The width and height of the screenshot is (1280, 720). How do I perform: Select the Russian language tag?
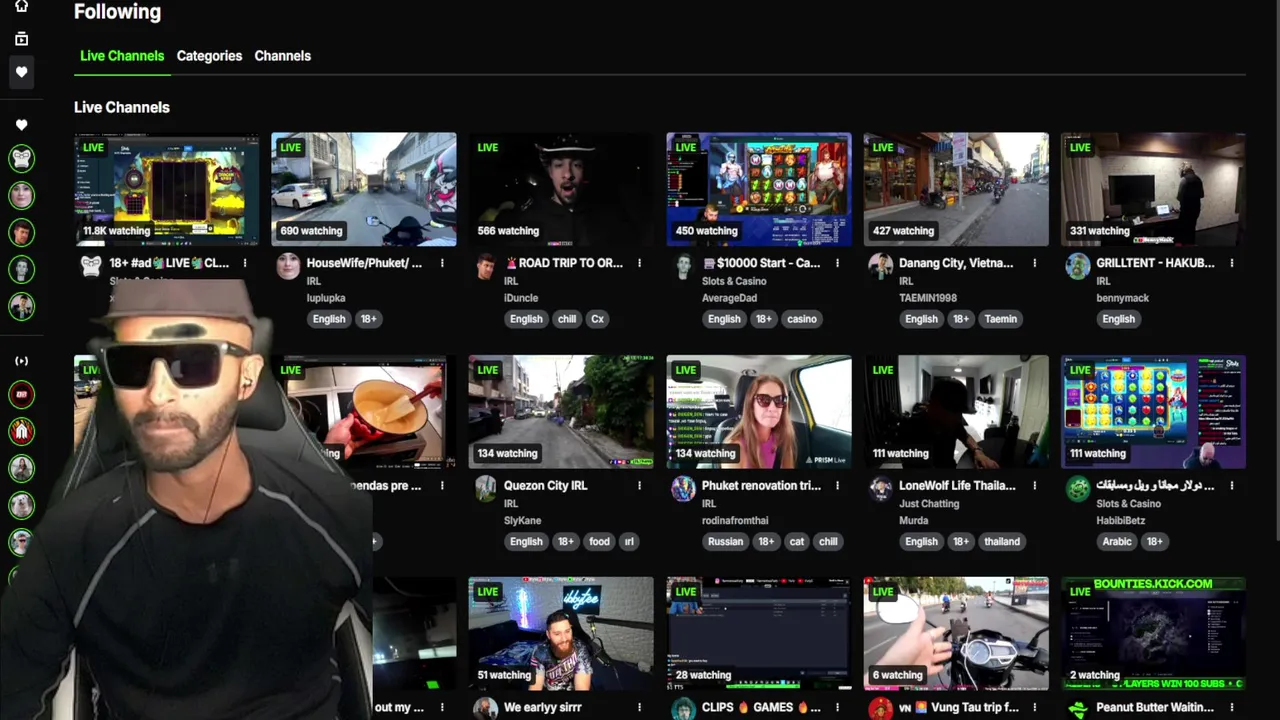click(725, 541)
